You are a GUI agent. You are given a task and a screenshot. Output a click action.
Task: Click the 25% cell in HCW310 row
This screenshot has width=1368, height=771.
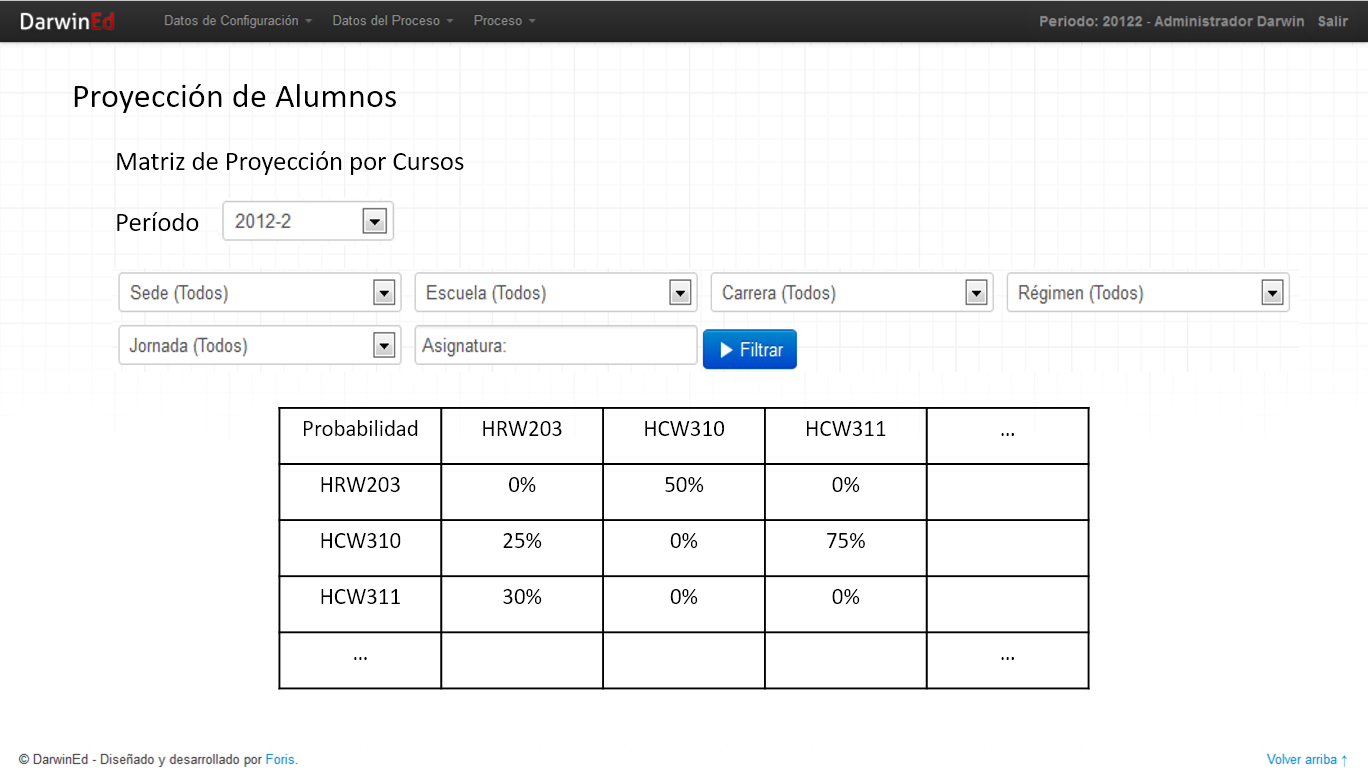pyautogui.click(x=522, y=547)
